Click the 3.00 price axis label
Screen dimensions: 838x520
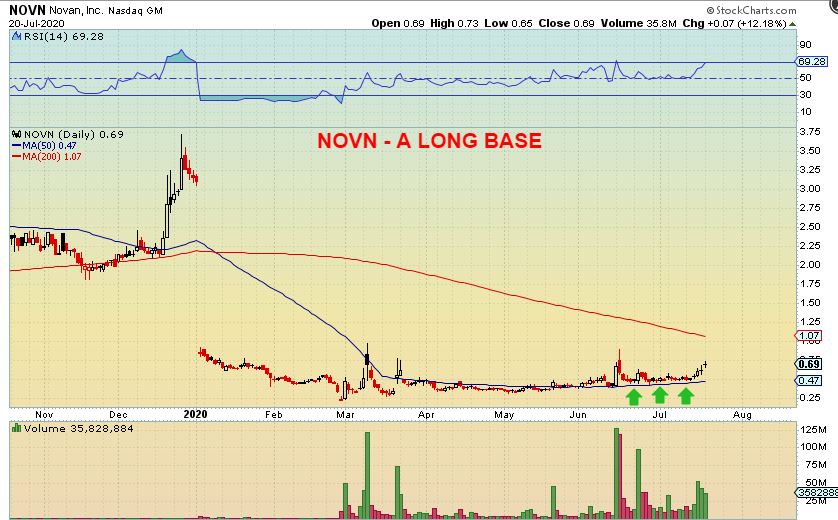(x=810, y=189)
